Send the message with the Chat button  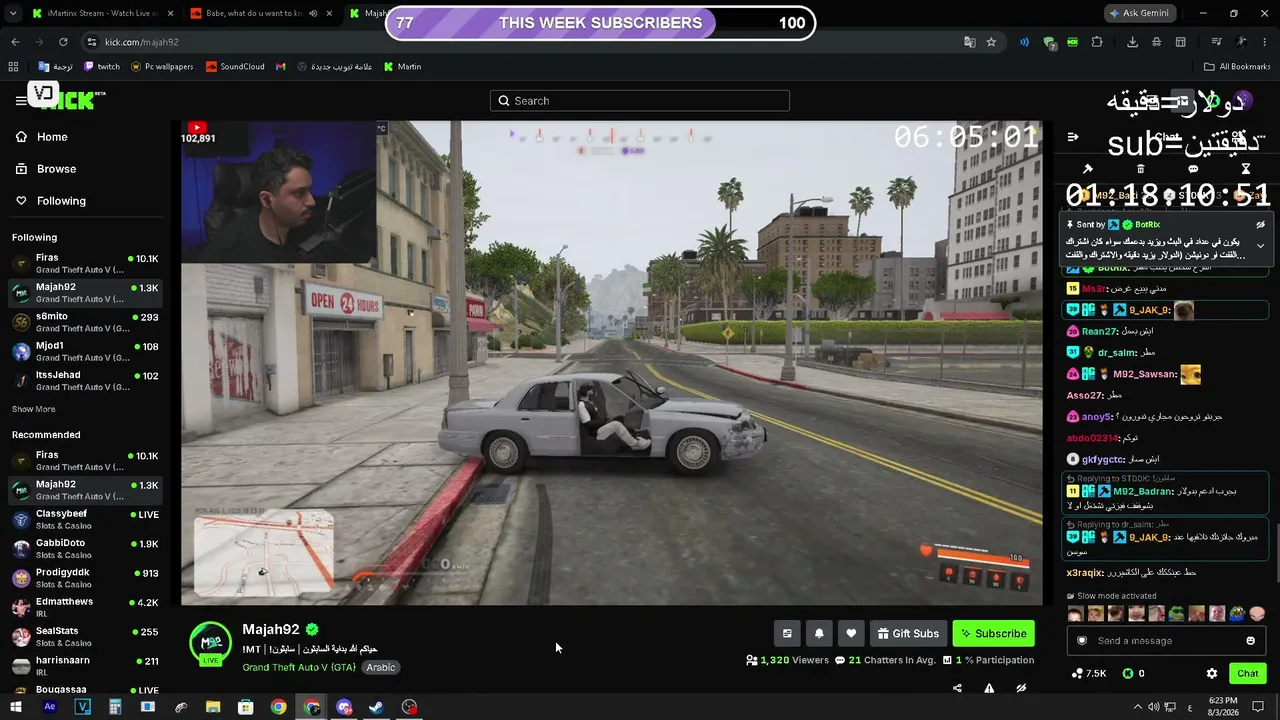pos(1247,673)
